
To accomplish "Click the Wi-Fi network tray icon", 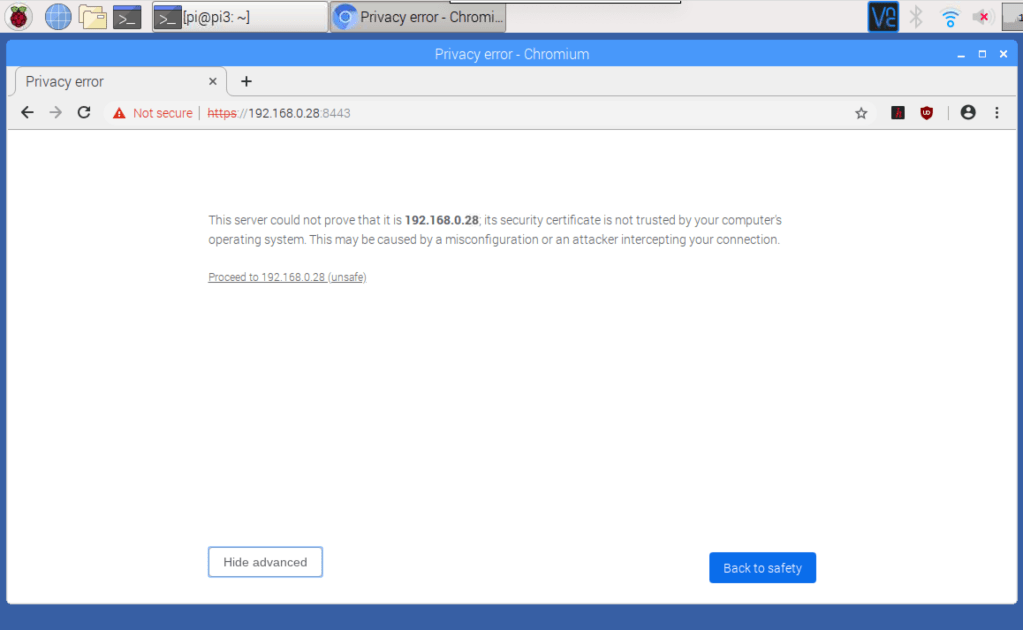I will tap(948, 16).
